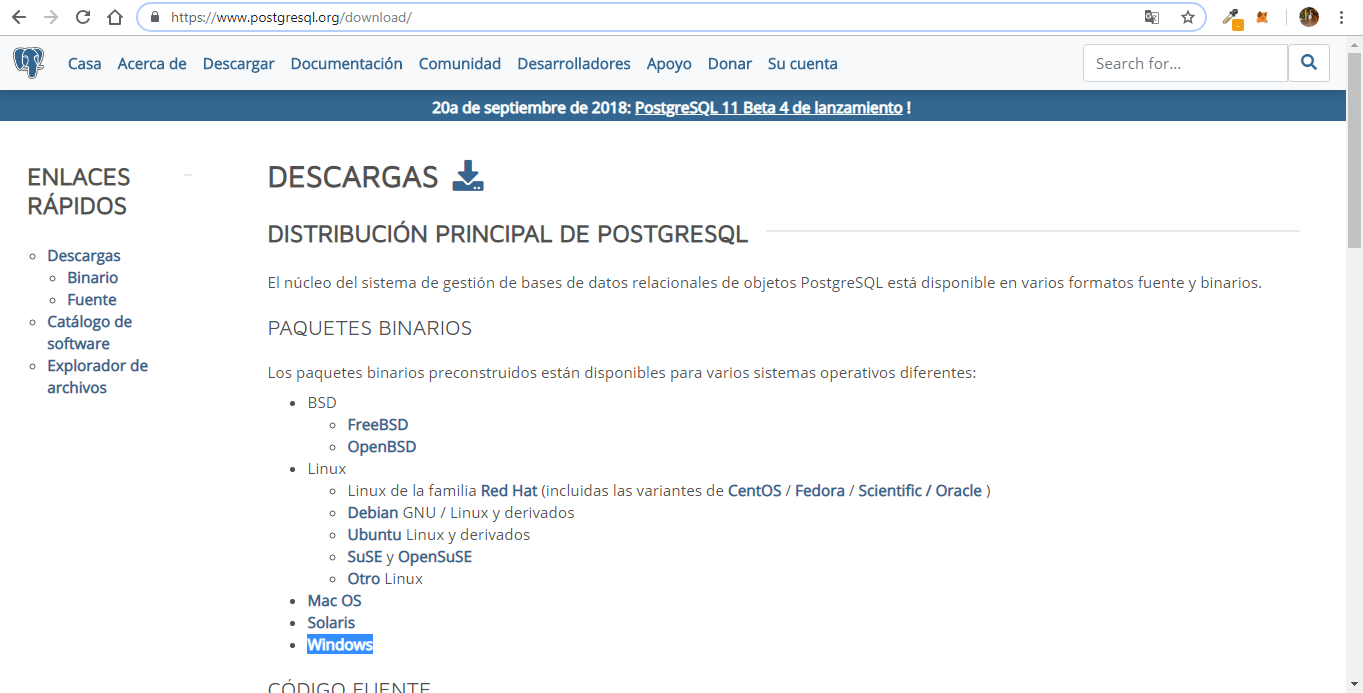The image size is (1363, 693).
Task: Reload the page with the refresh icon
Action: tap(83, 17)
